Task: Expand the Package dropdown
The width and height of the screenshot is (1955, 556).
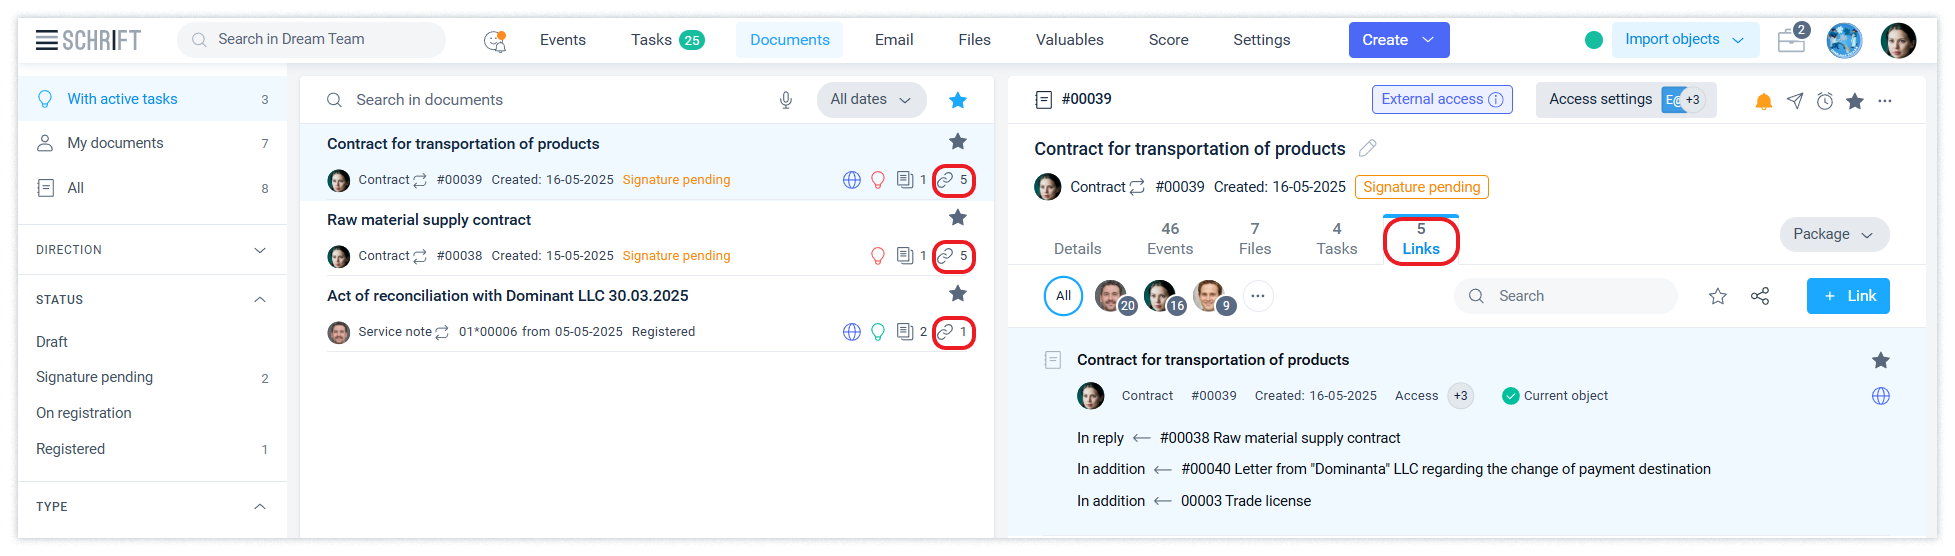Action: click(x=1834, y=234)
